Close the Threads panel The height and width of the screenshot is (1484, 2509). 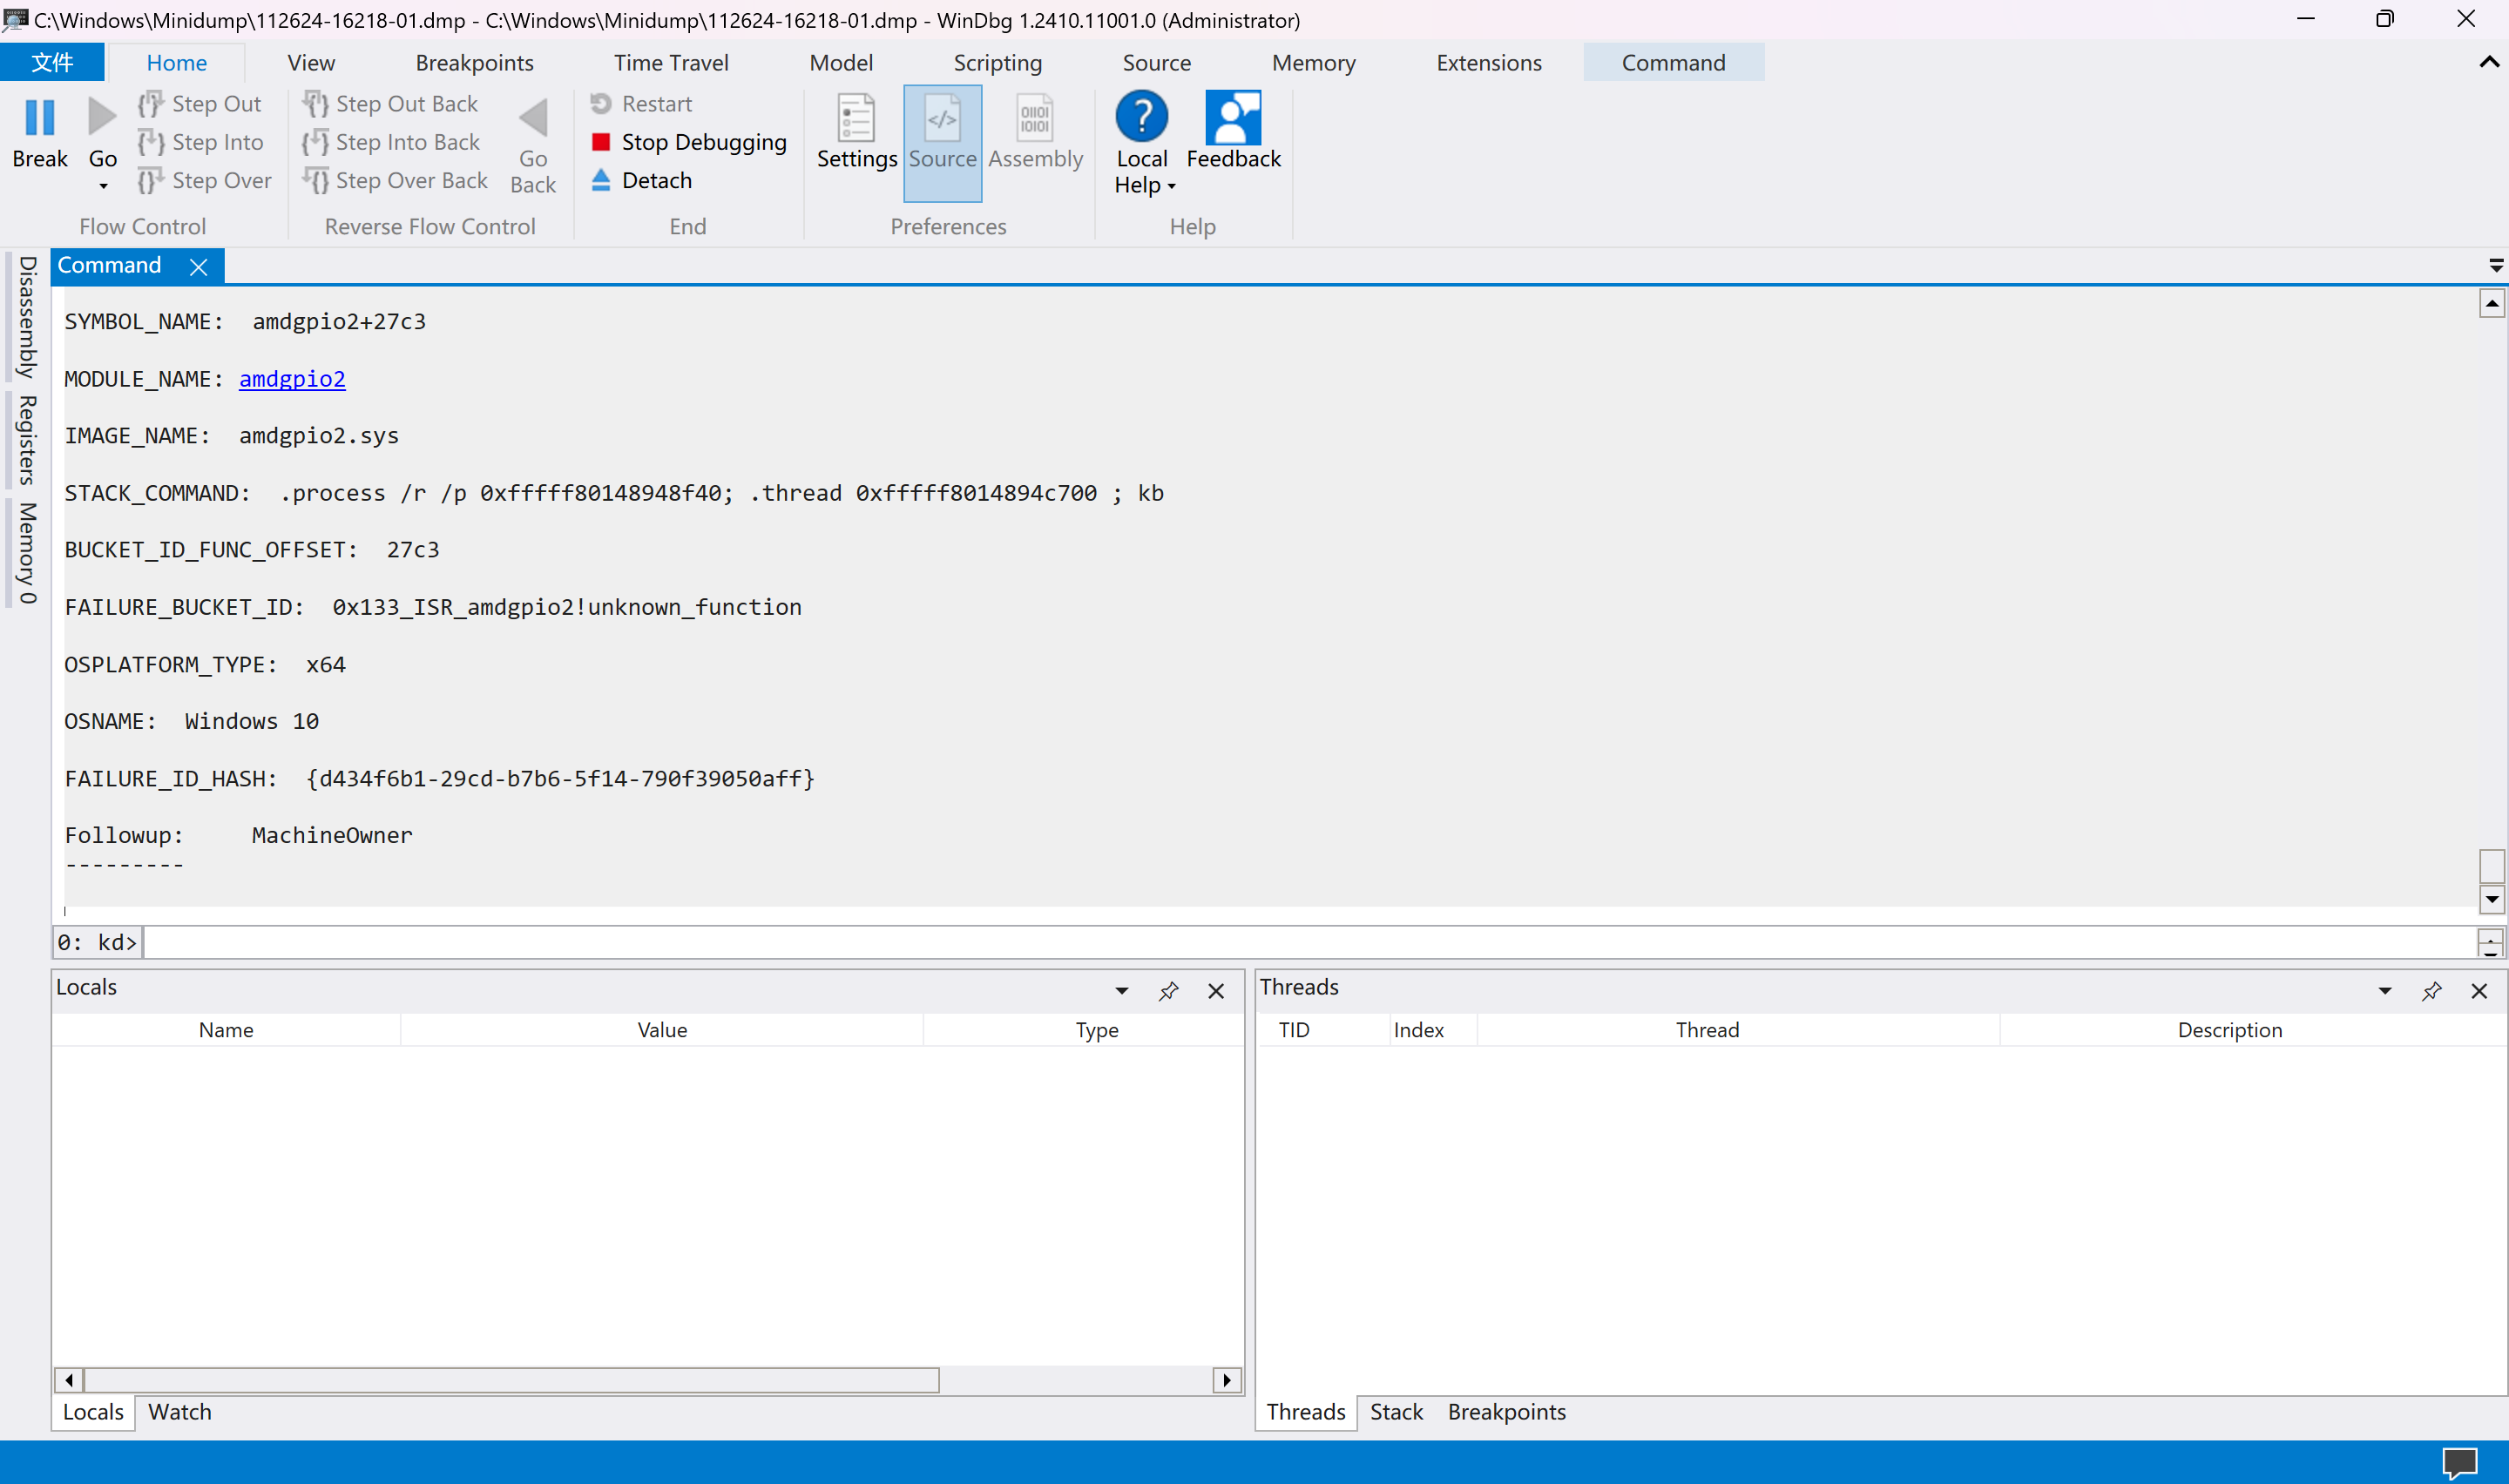coord(2478,991)
